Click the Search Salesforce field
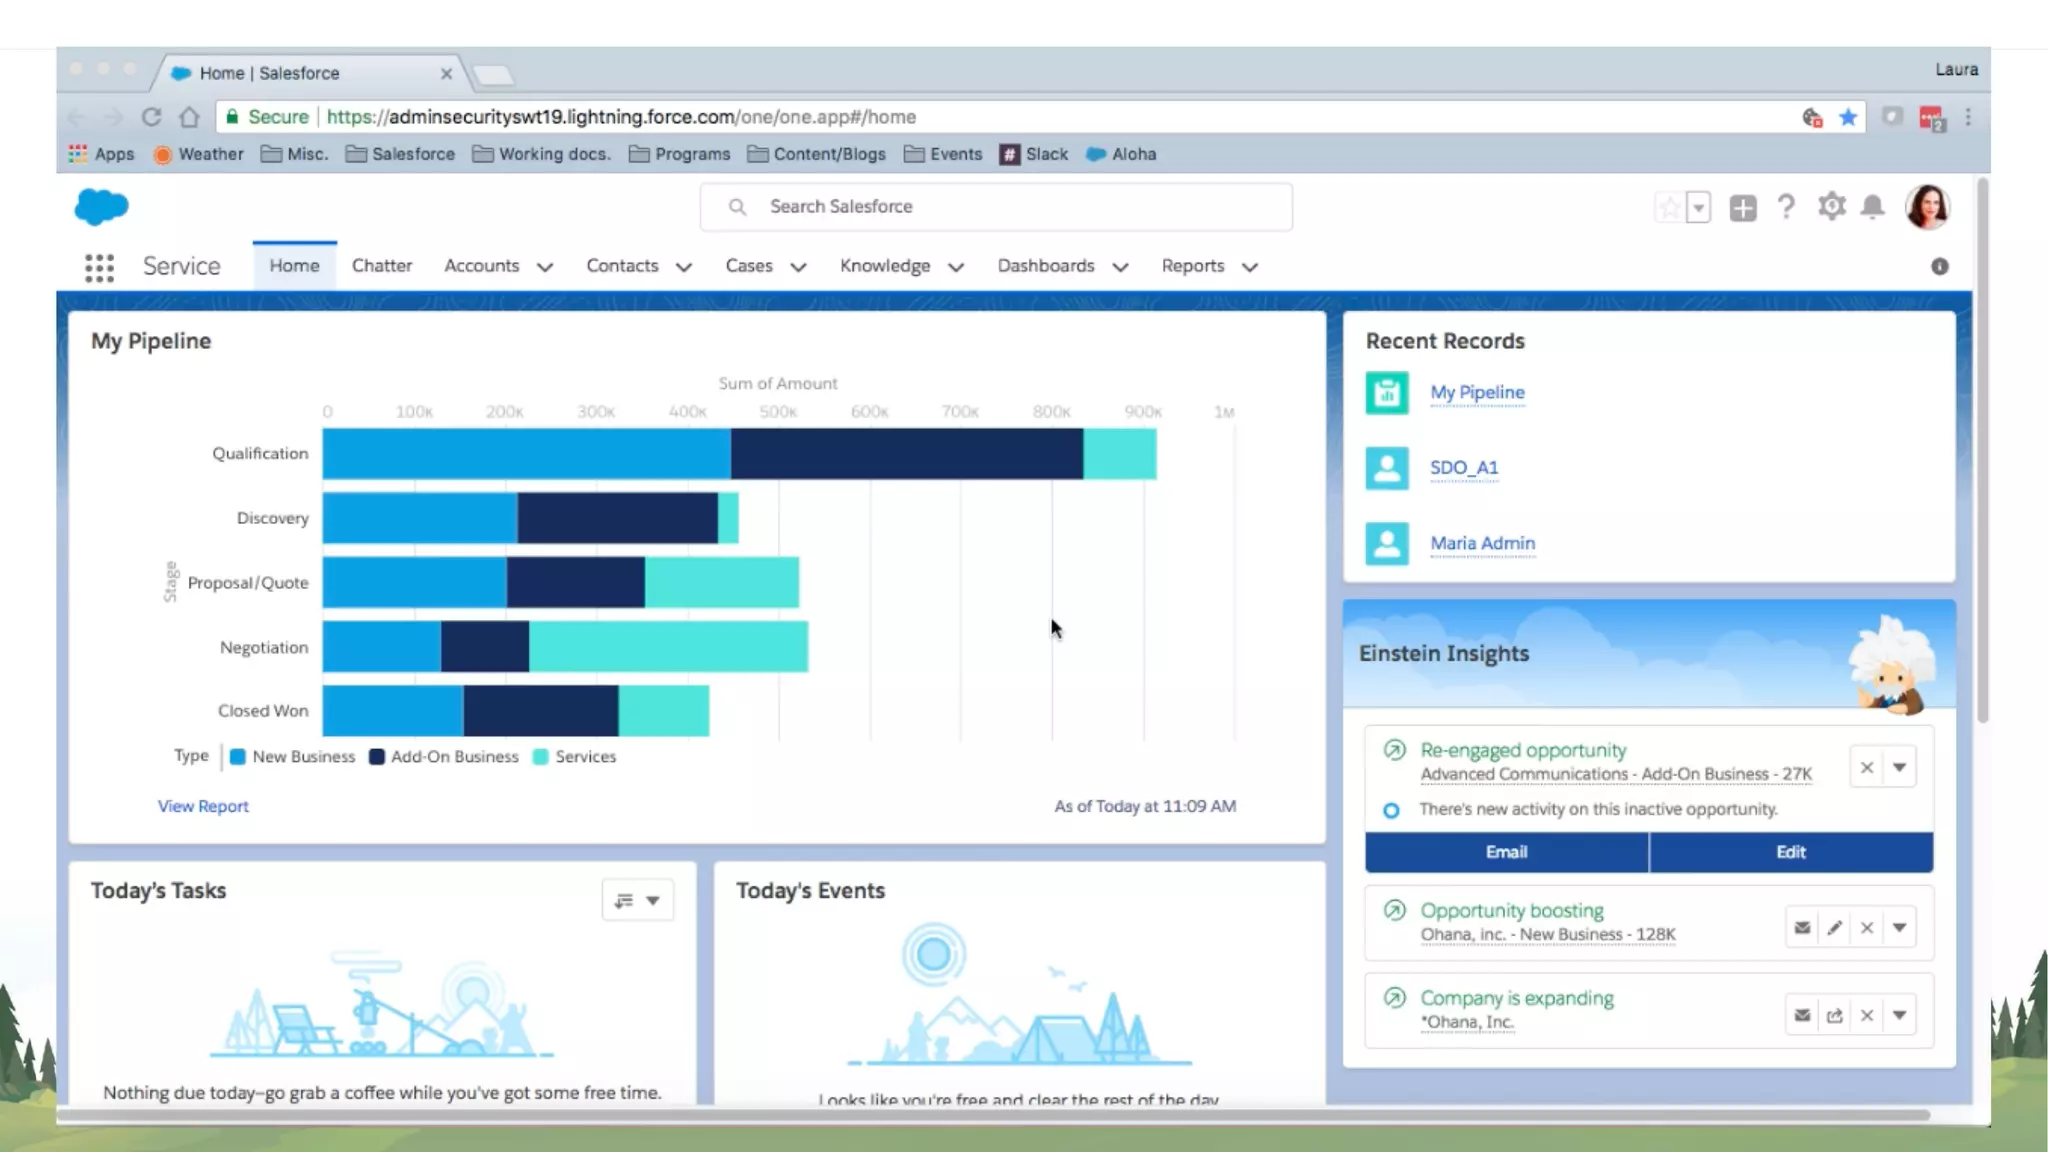Viewport: 2048px width, 1152px height. pyautogui.click(x=995, y=207)
